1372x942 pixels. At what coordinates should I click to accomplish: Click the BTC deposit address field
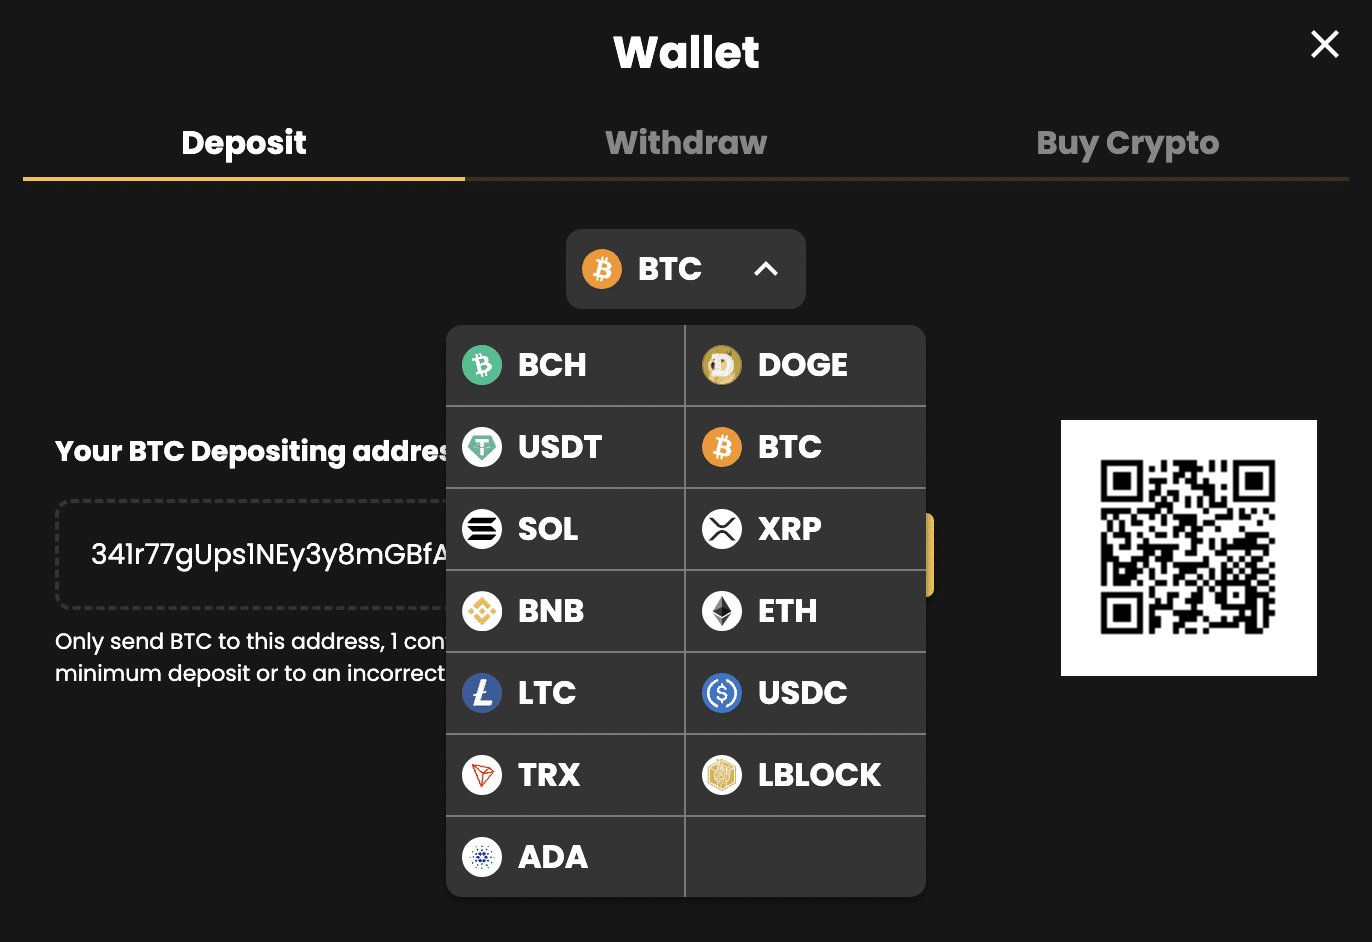point(252,554)
